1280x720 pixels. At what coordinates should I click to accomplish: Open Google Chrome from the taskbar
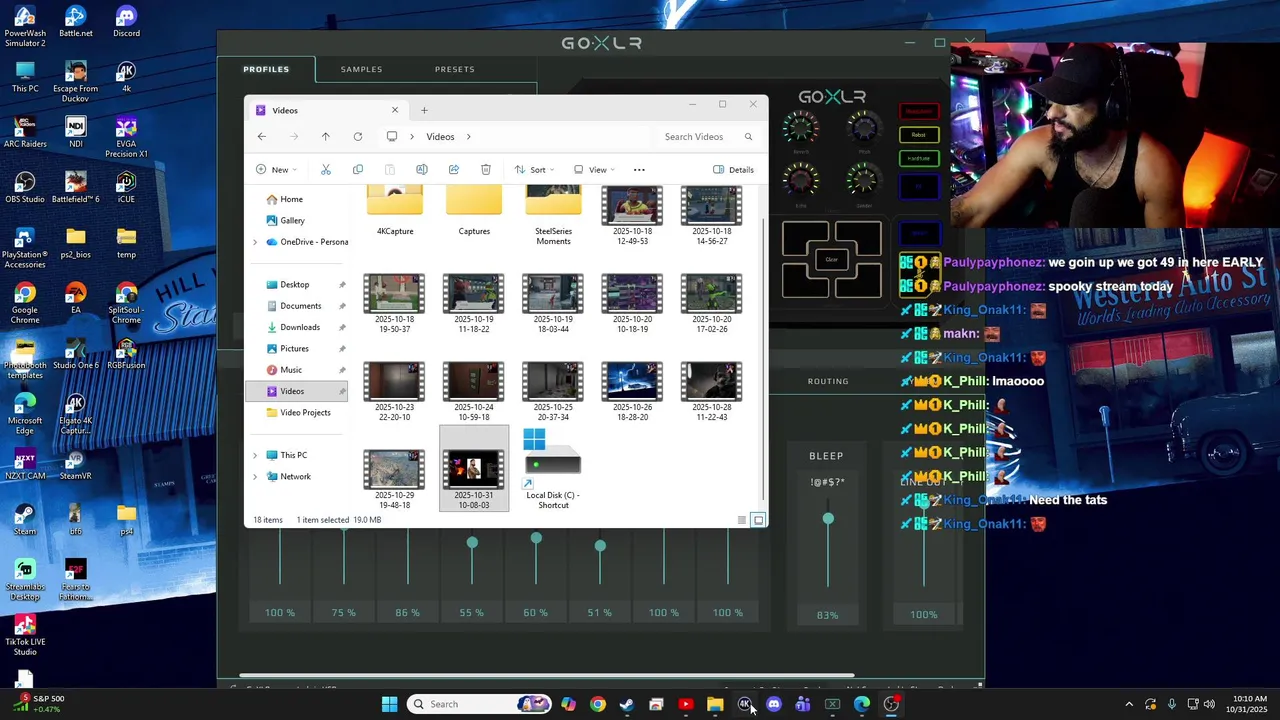[x=597, y=704]
